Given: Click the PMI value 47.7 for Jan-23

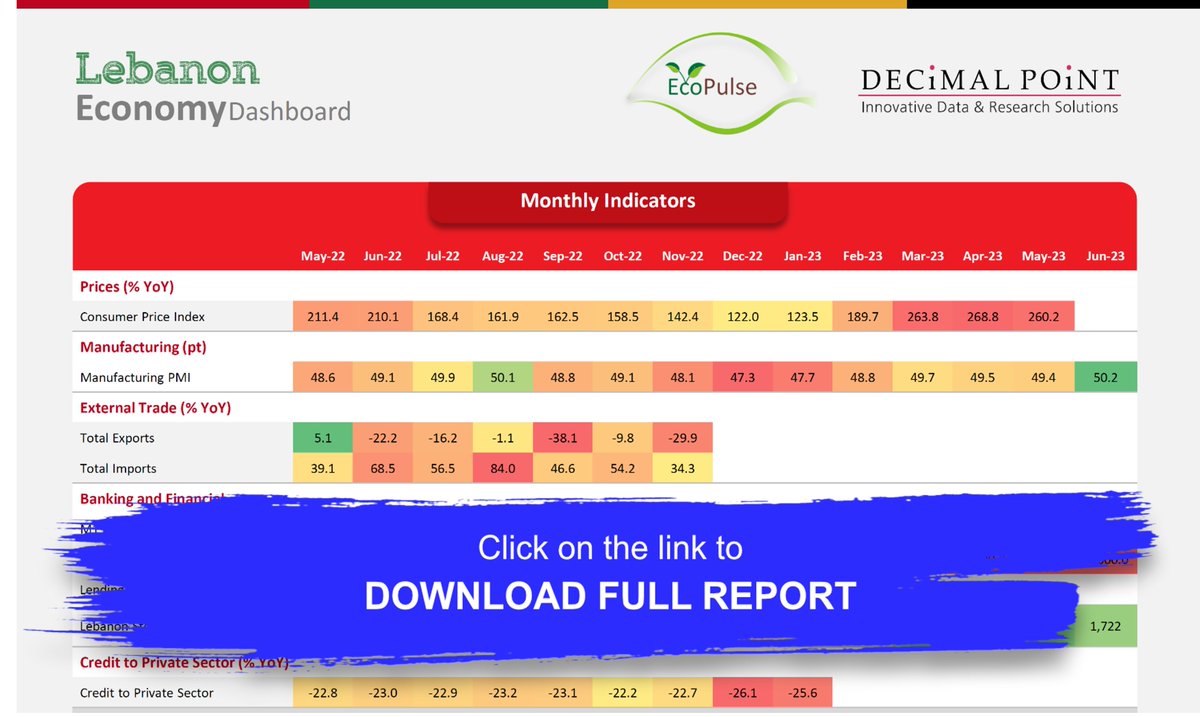Looking at the screenshot, I should pos(802,377).
